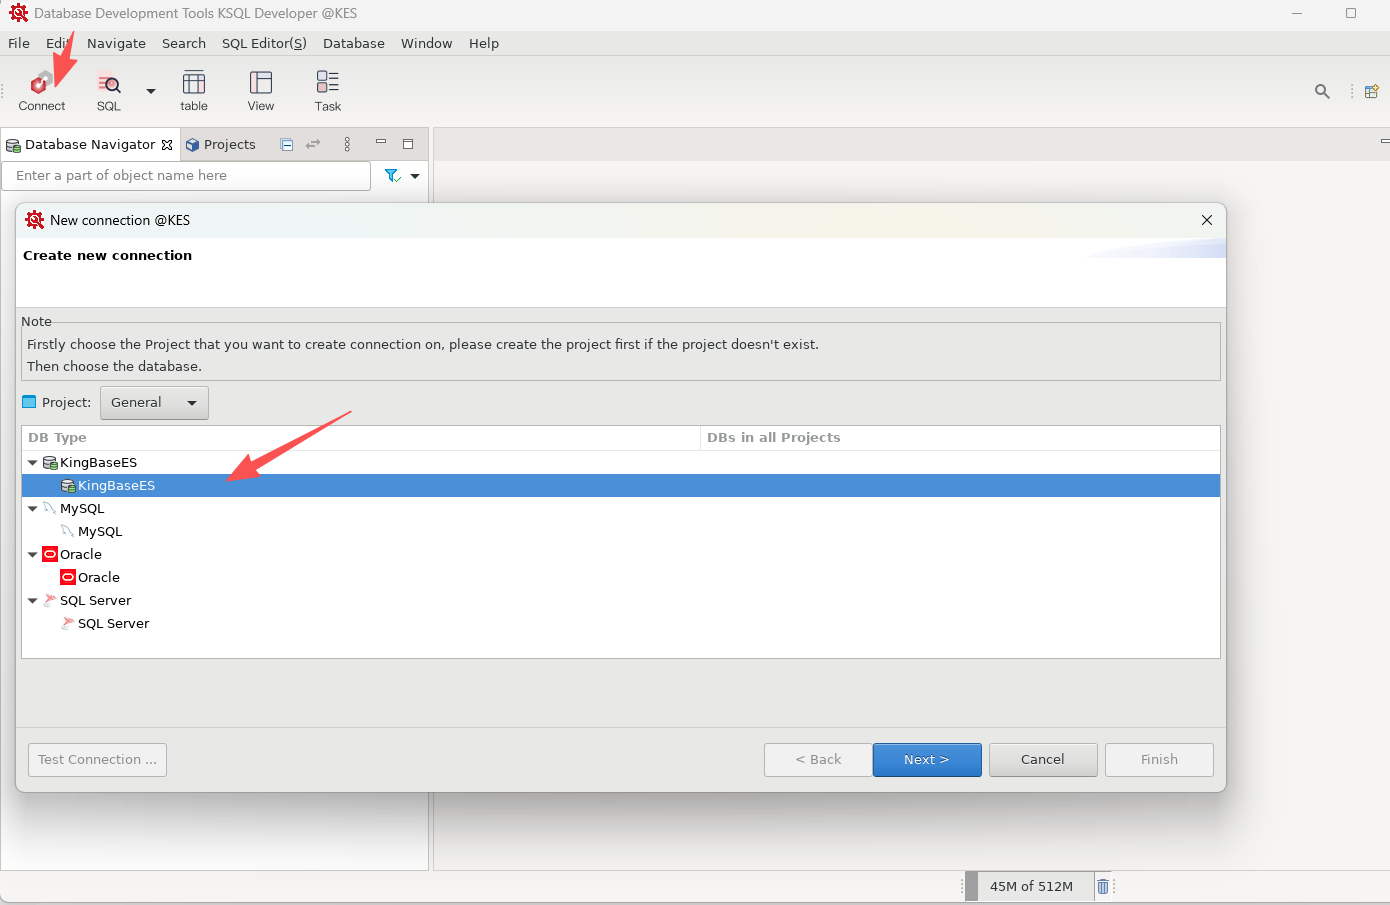Click the Collapse All icon in navigator
This screenshot has width=1390, height=905.
(287, 145)
